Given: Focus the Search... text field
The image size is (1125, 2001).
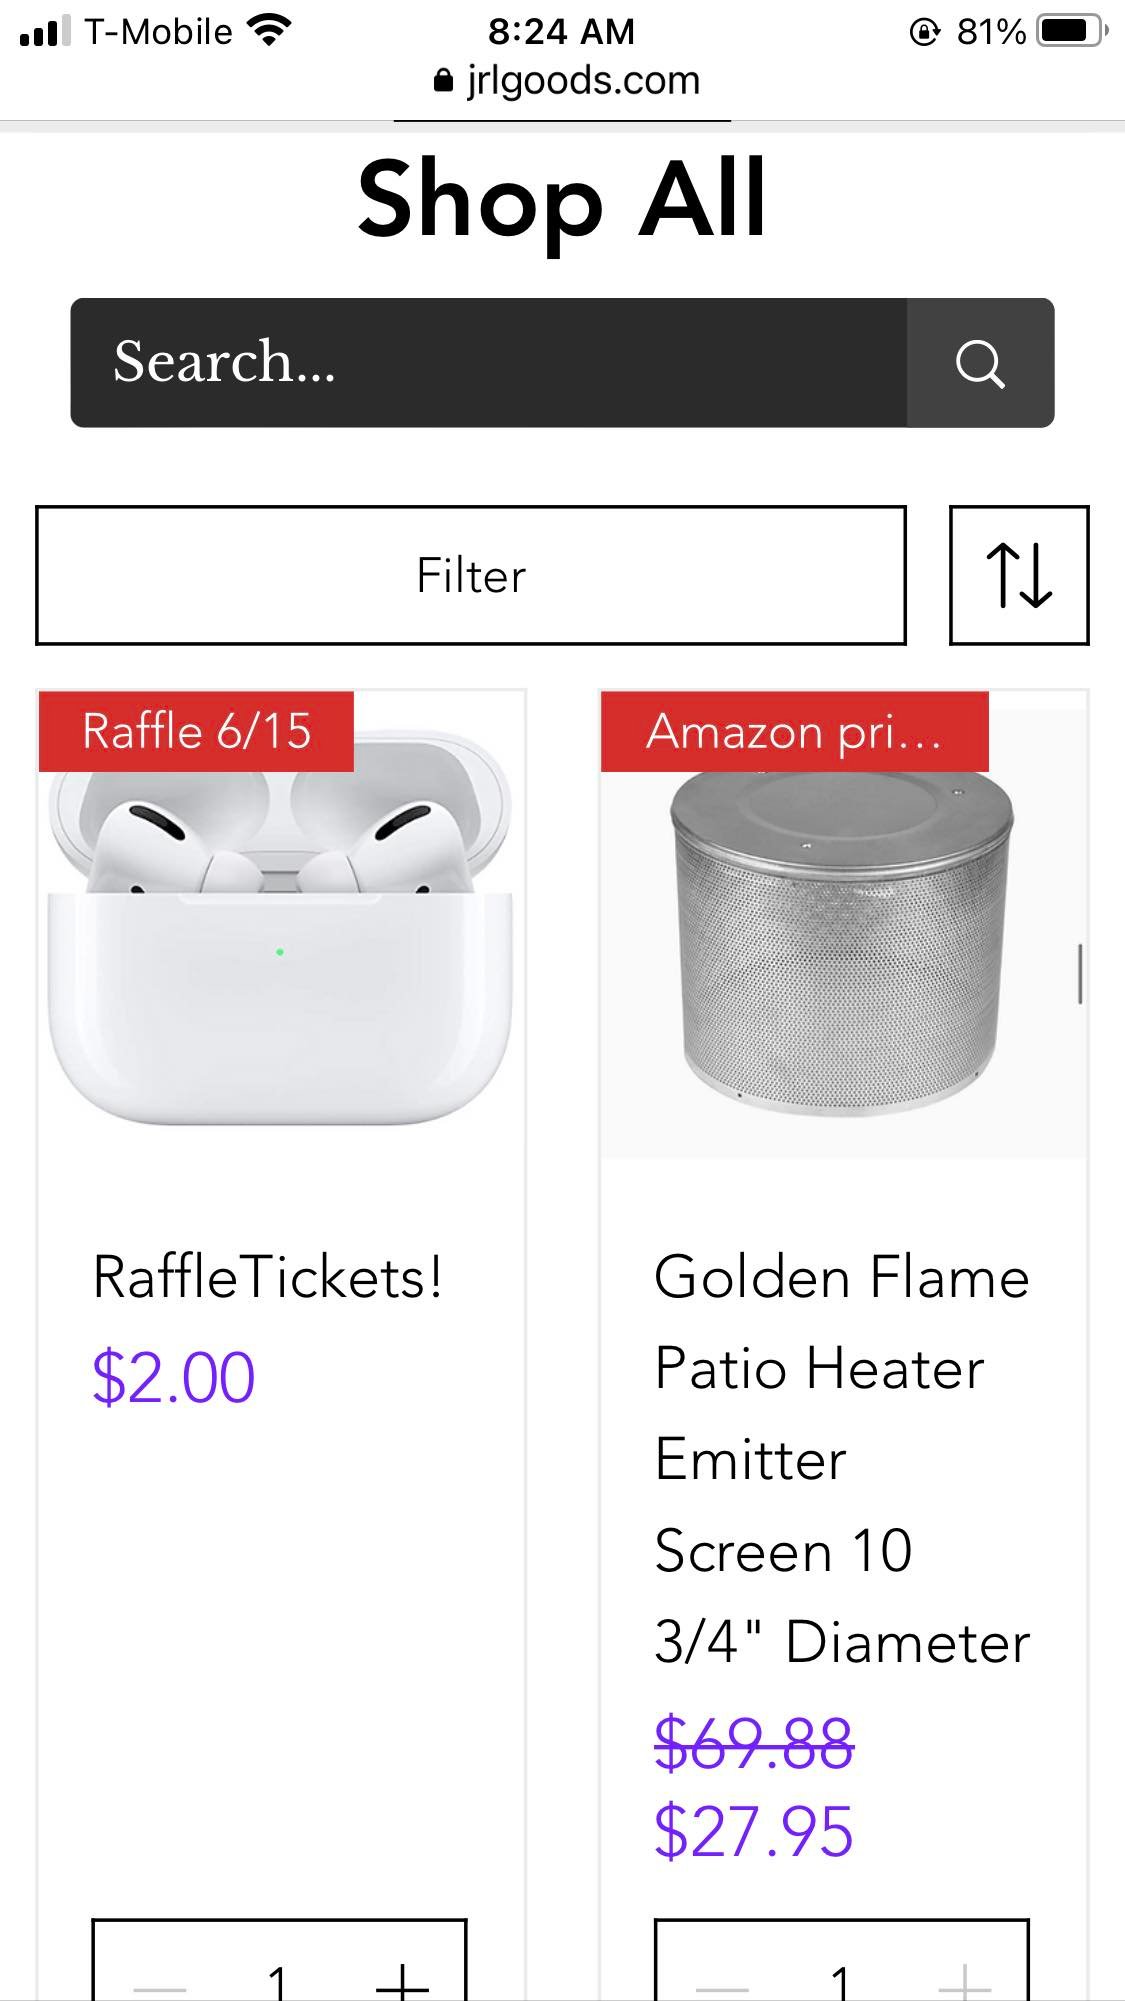Looking at the screenshot, I should tap(488, 363).
